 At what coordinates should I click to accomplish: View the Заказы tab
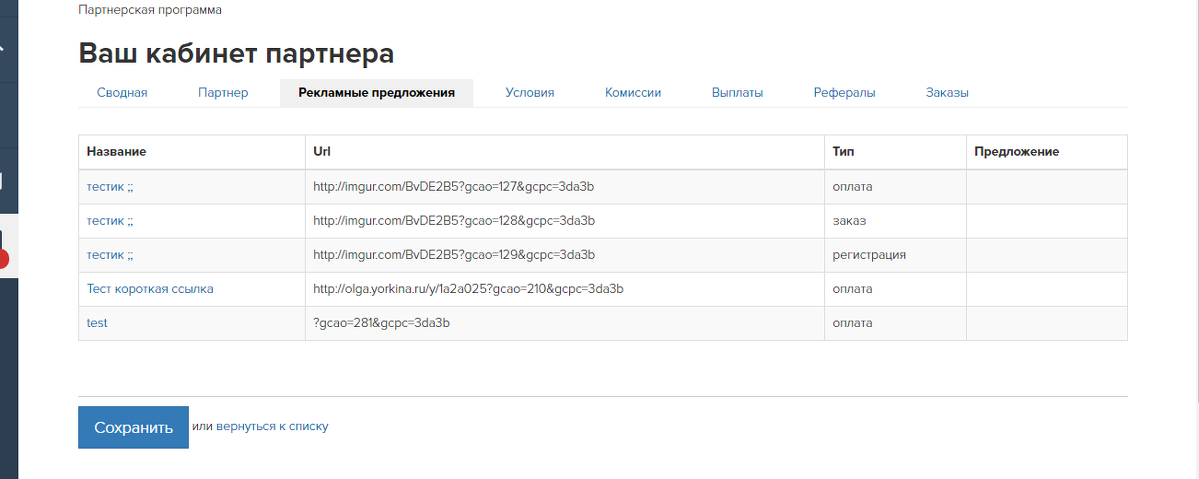947,93
